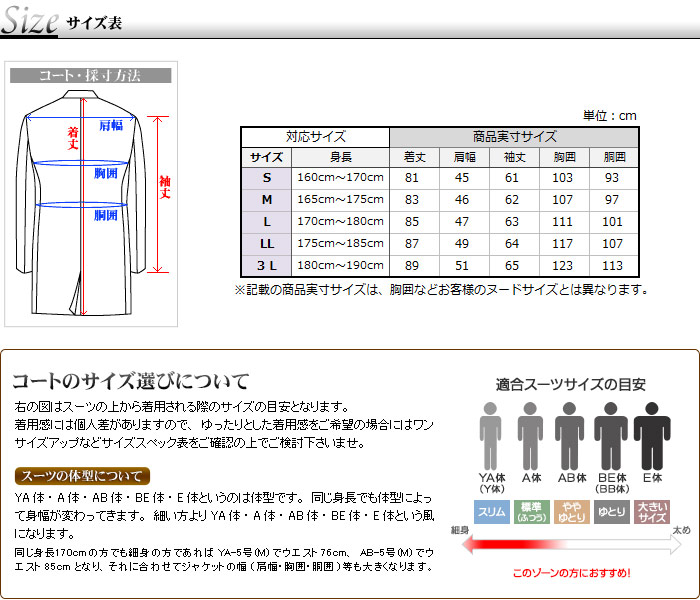
Task: Click the 49 肩幅 value in LL row
Action: pyautogui.click(x=462, y=243)
